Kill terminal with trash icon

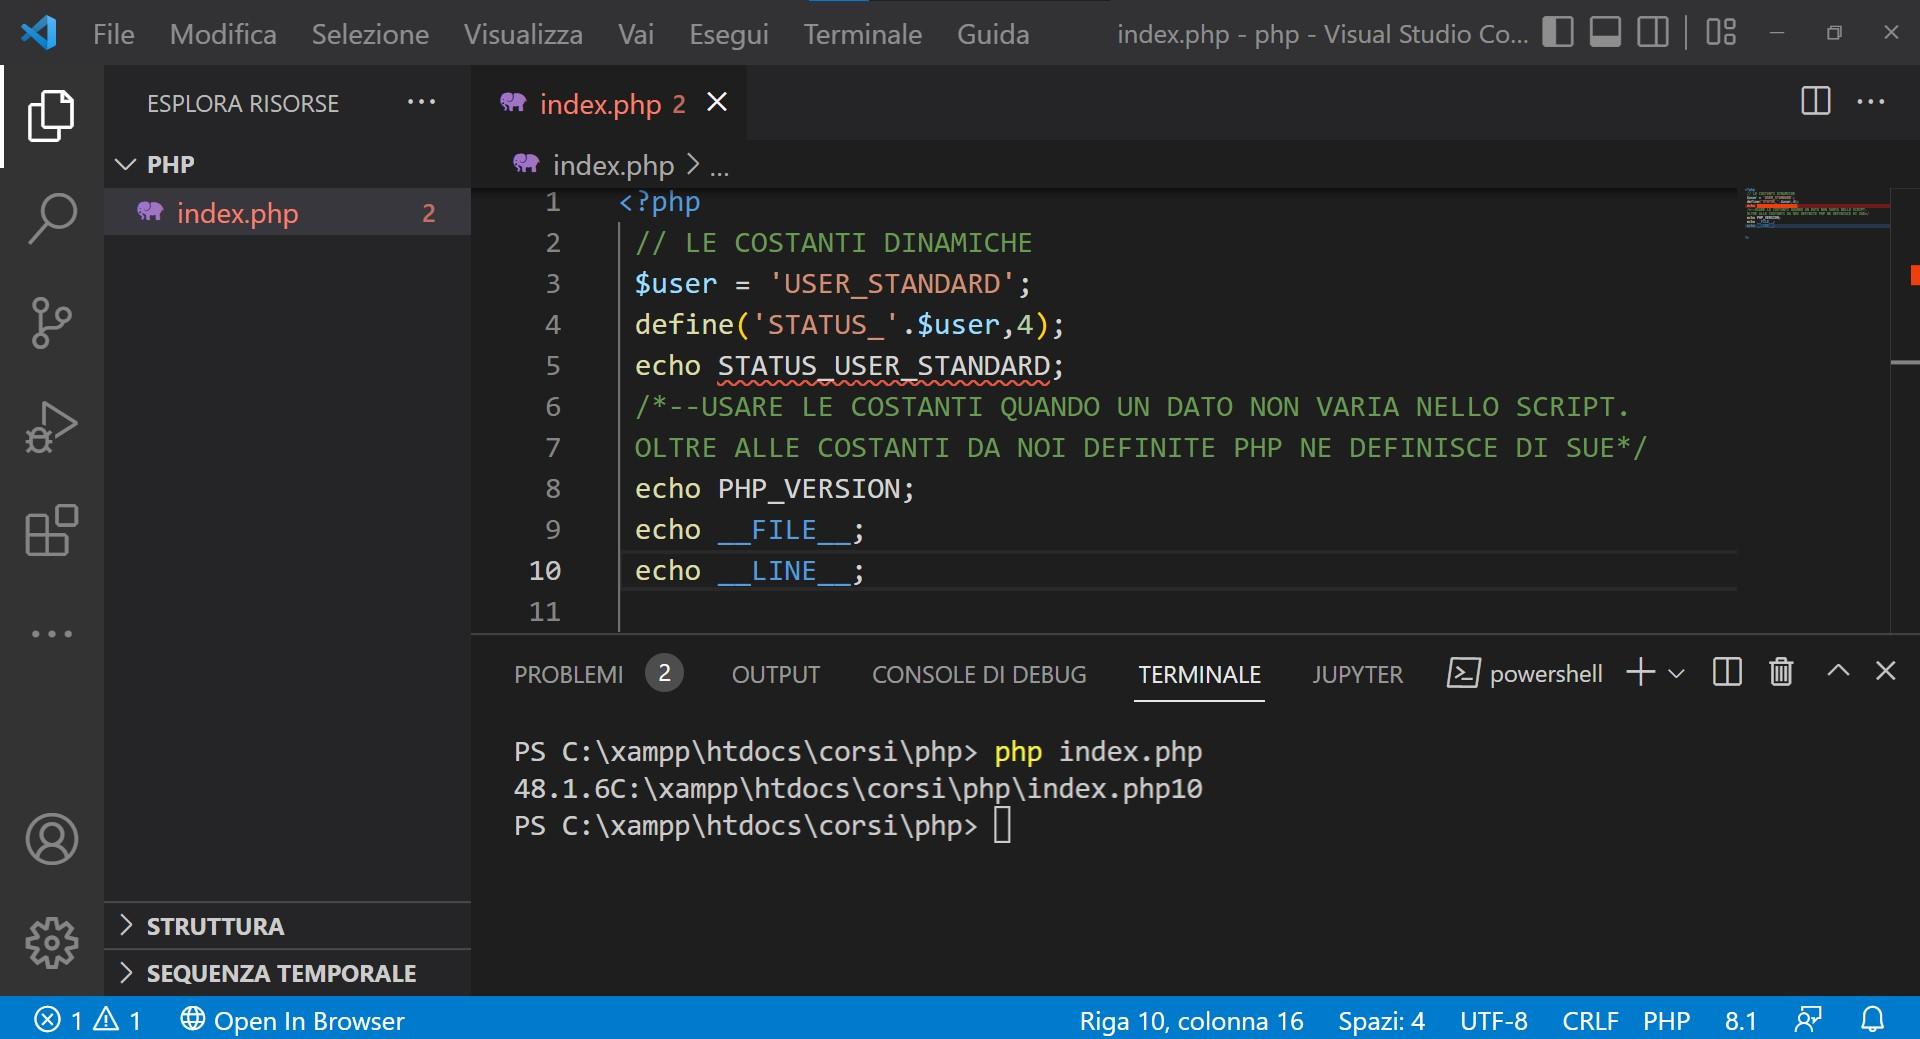[x=1781, y=672]
